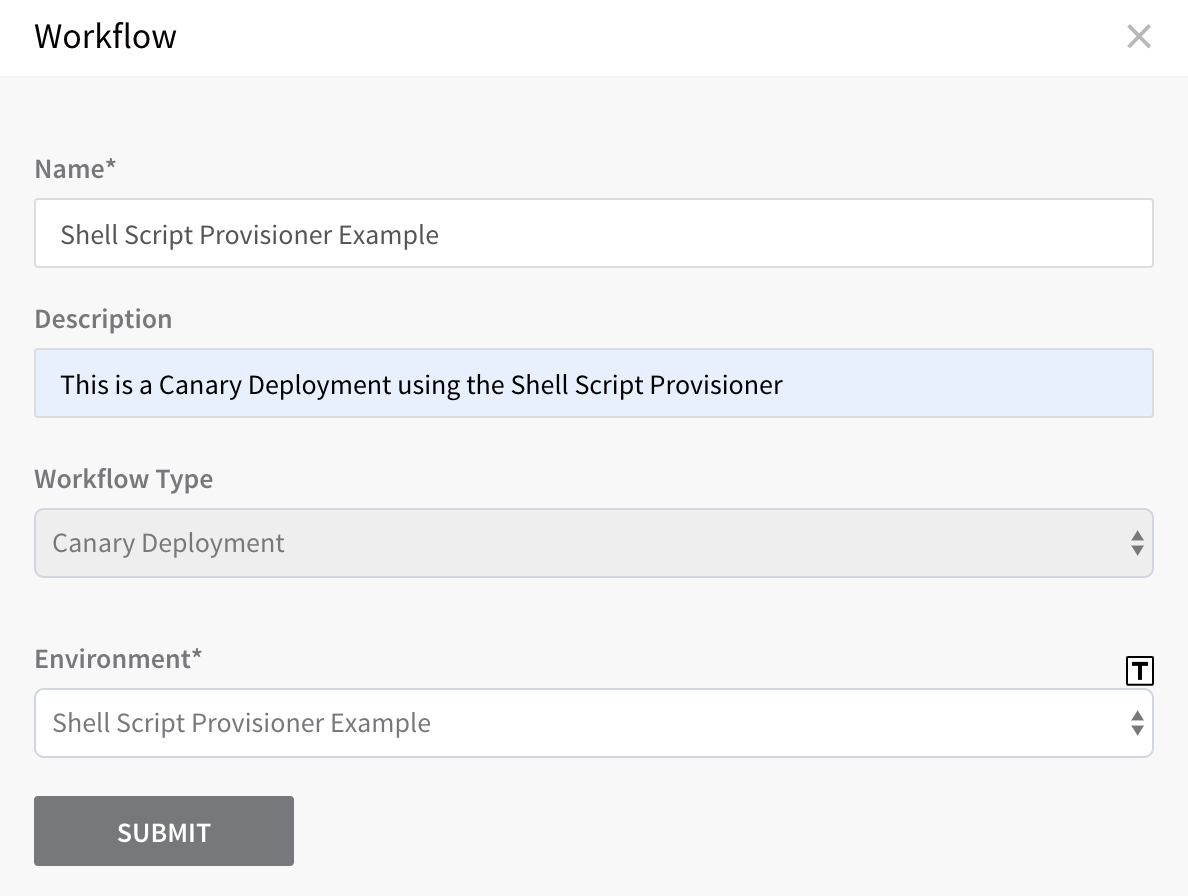Toggle the Environment template T icon
Viewport: 1188px width, 896px height.
(x=1140, y=671)
